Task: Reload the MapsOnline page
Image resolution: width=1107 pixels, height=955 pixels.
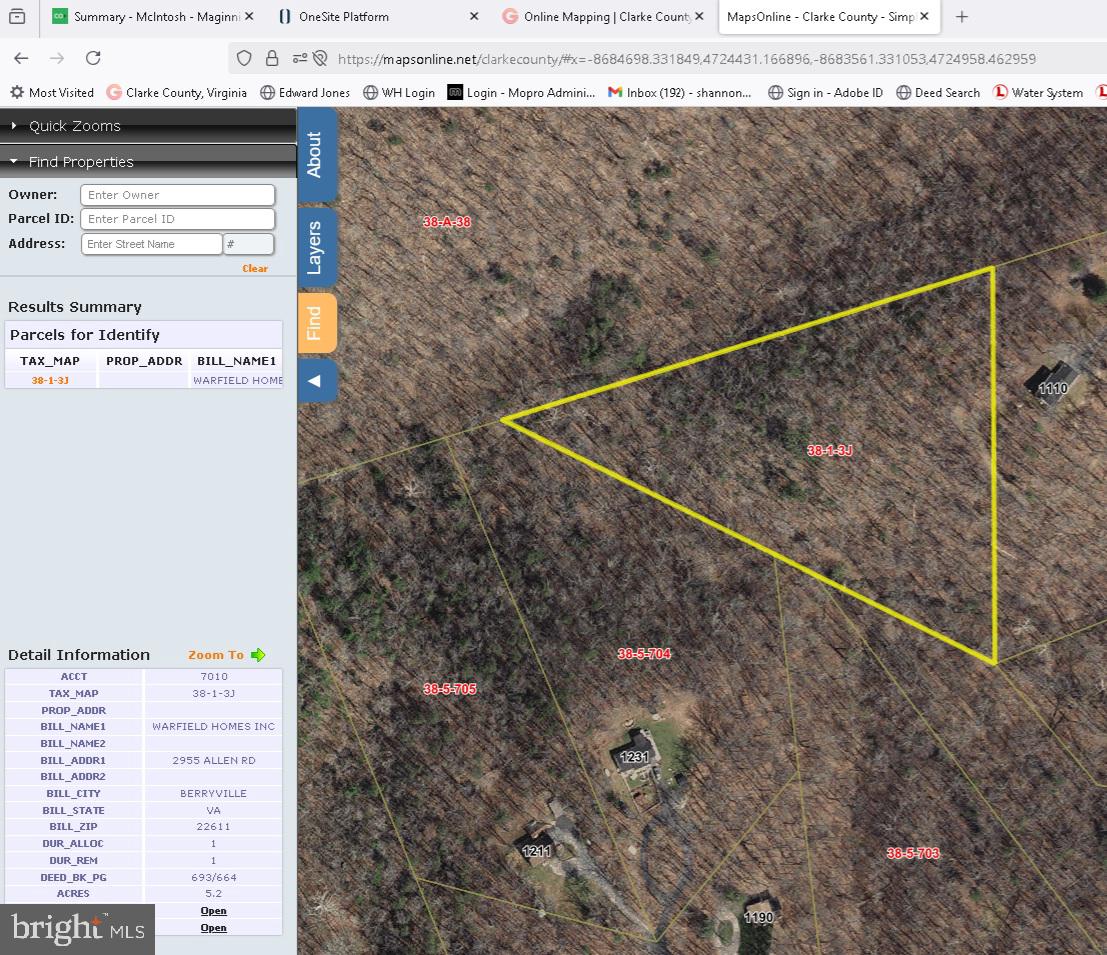Action: pyautogui.click(x=93, y=58)
